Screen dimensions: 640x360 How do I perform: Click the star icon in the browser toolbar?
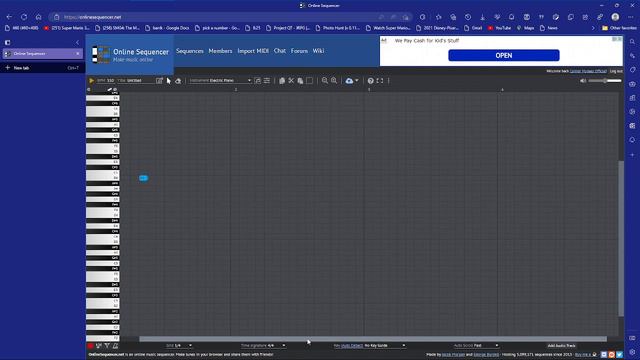[438, 17]
